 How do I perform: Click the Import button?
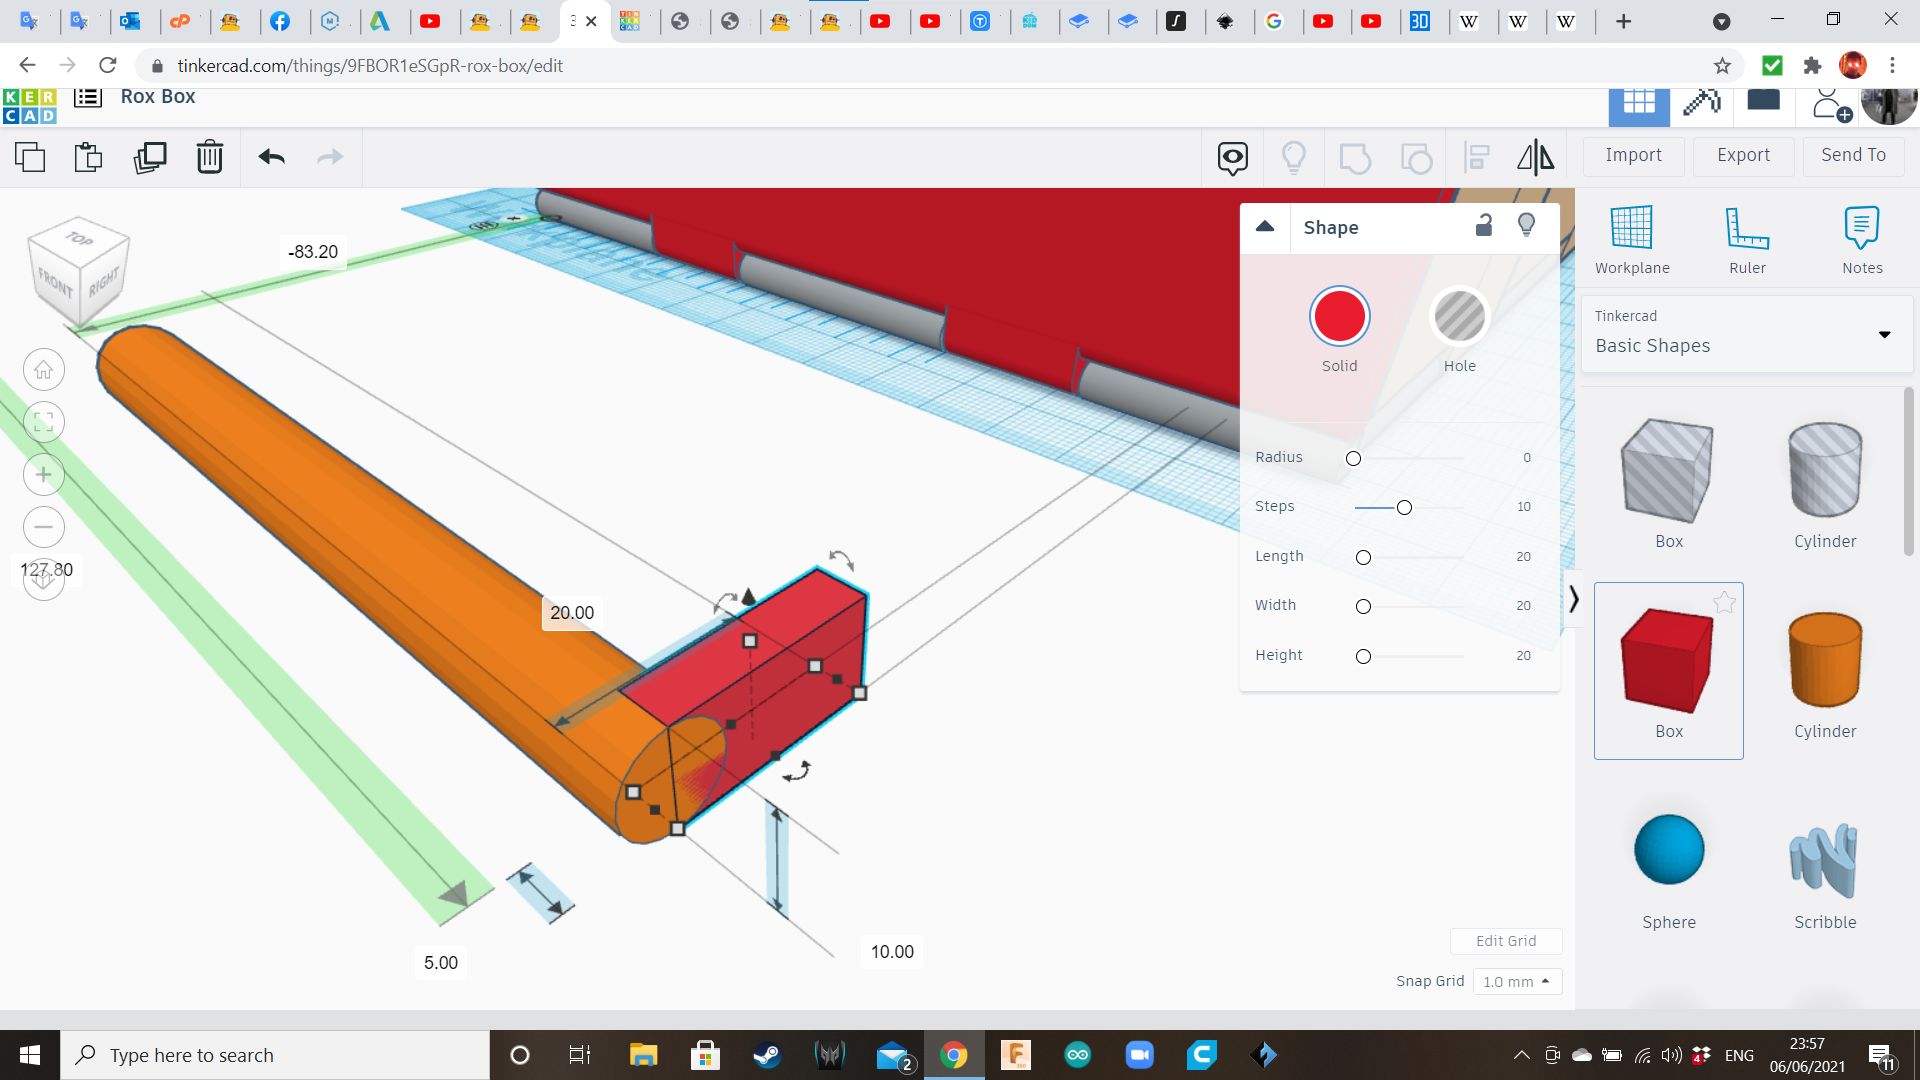[x=1633, y=155]
